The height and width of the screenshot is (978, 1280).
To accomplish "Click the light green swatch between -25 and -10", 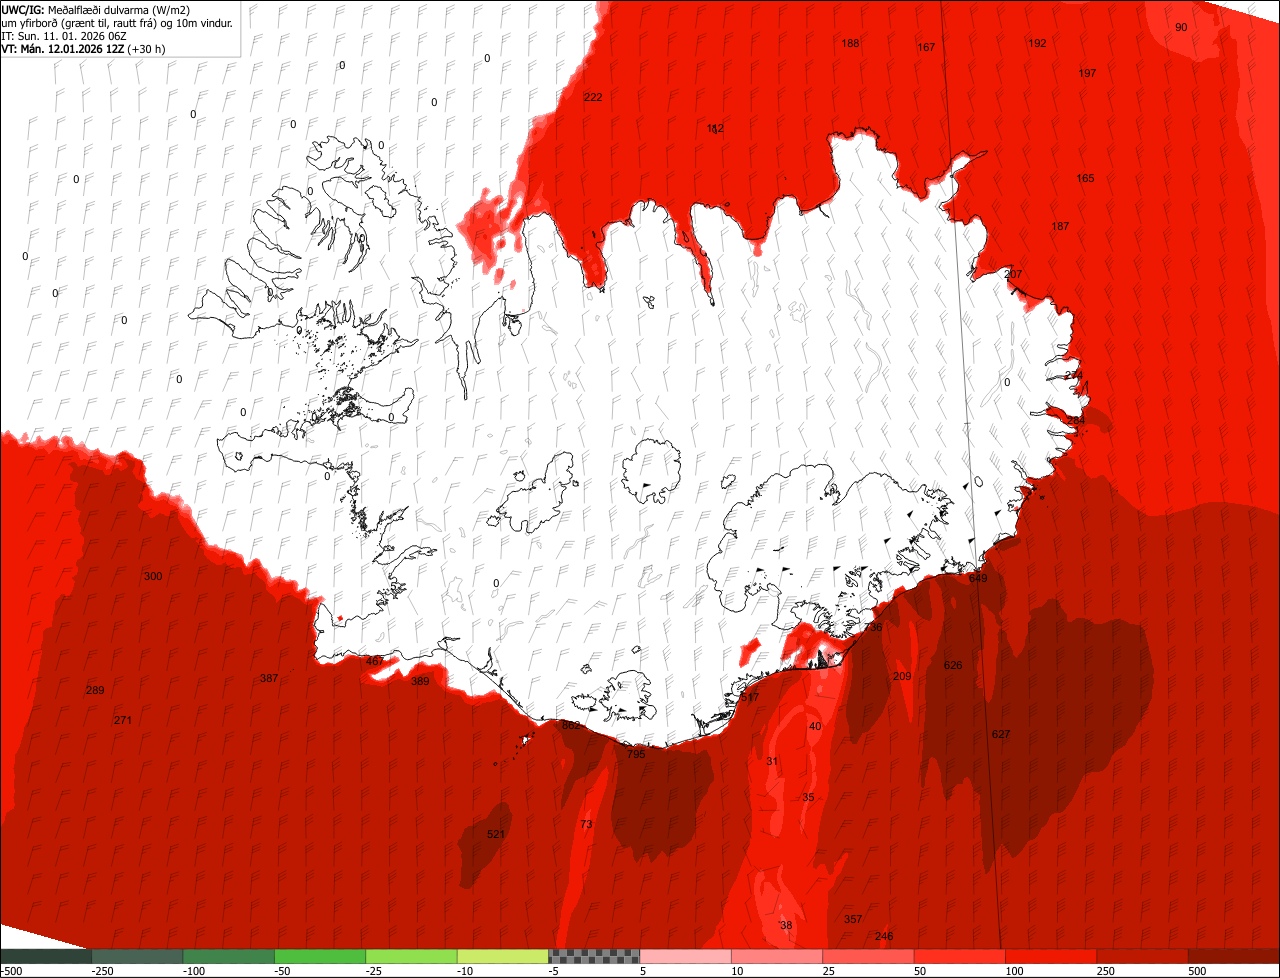I will click(x=412, y=956).
